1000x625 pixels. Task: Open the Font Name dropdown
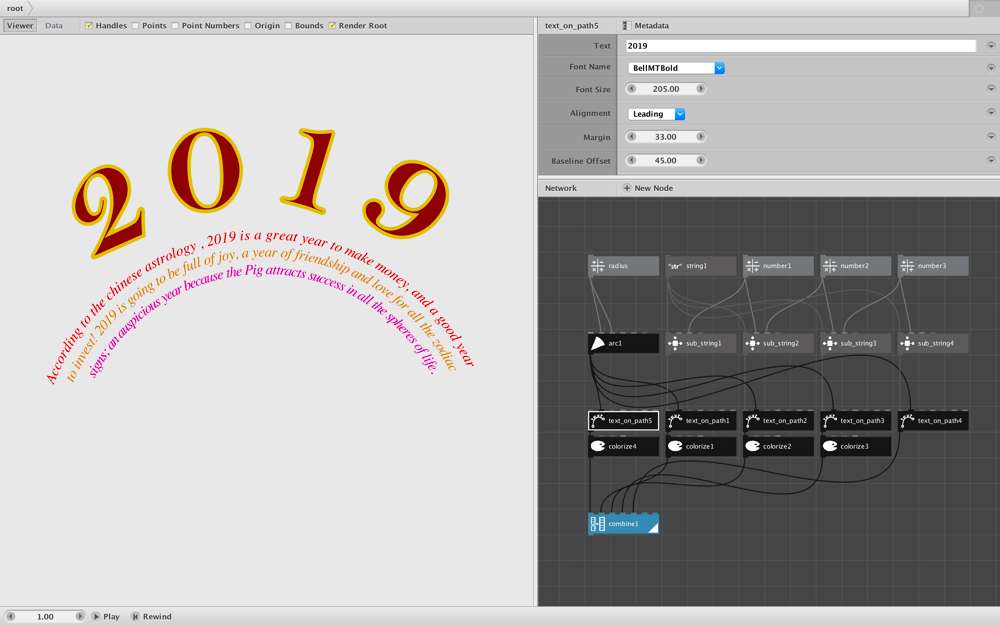pyautogui.click(x=676, y=68)
